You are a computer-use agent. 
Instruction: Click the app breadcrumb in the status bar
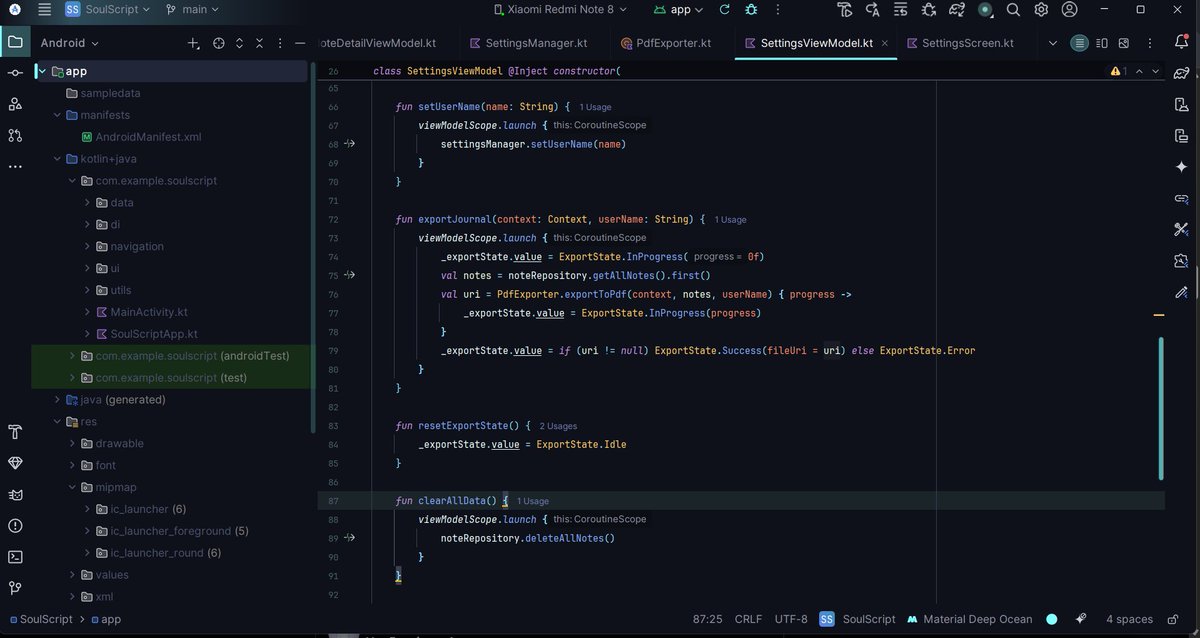coord(110,619)
